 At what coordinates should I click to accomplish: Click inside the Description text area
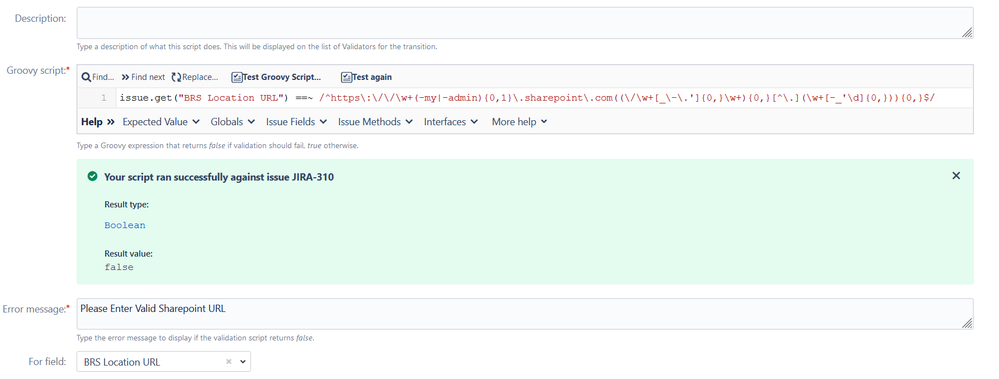(525, 23)
